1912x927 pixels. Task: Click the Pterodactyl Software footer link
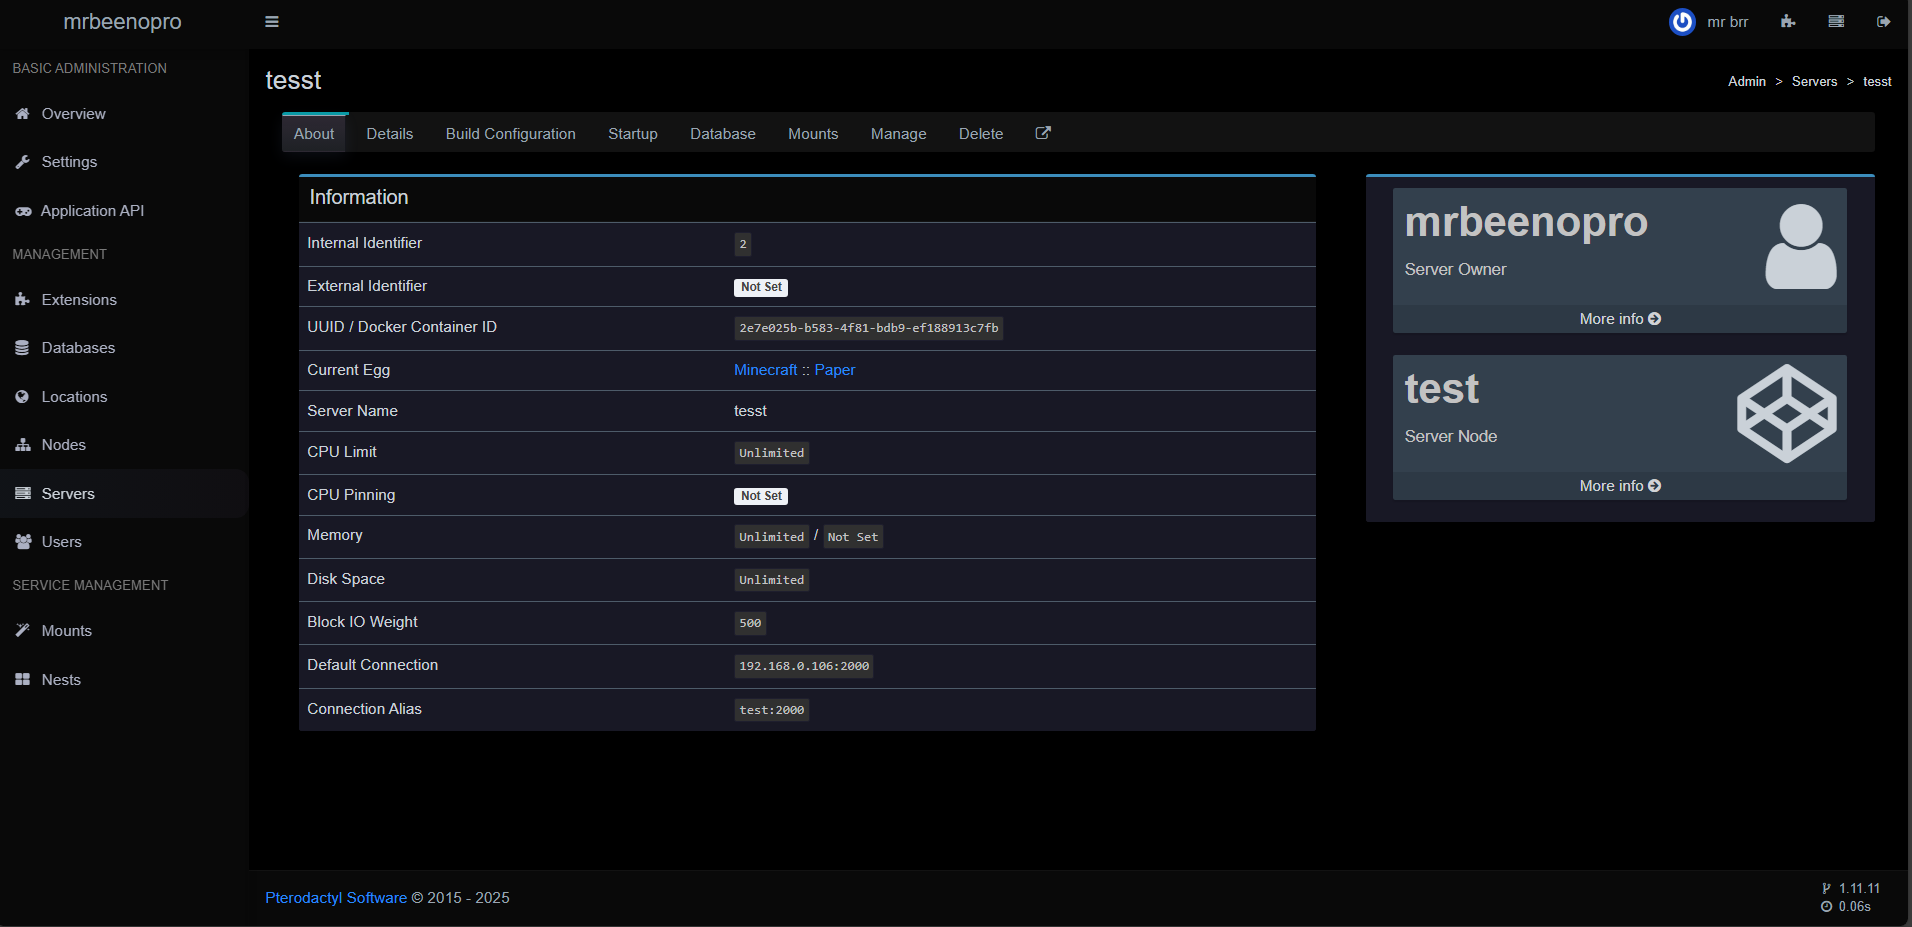click(335, 898)
